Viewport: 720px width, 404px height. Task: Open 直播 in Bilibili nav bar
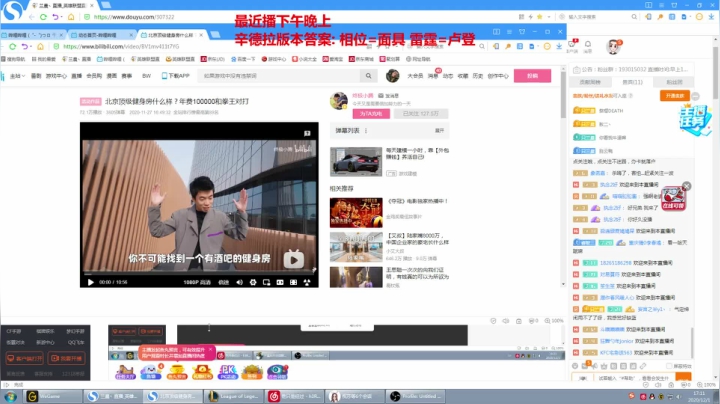tap(77, 76)
